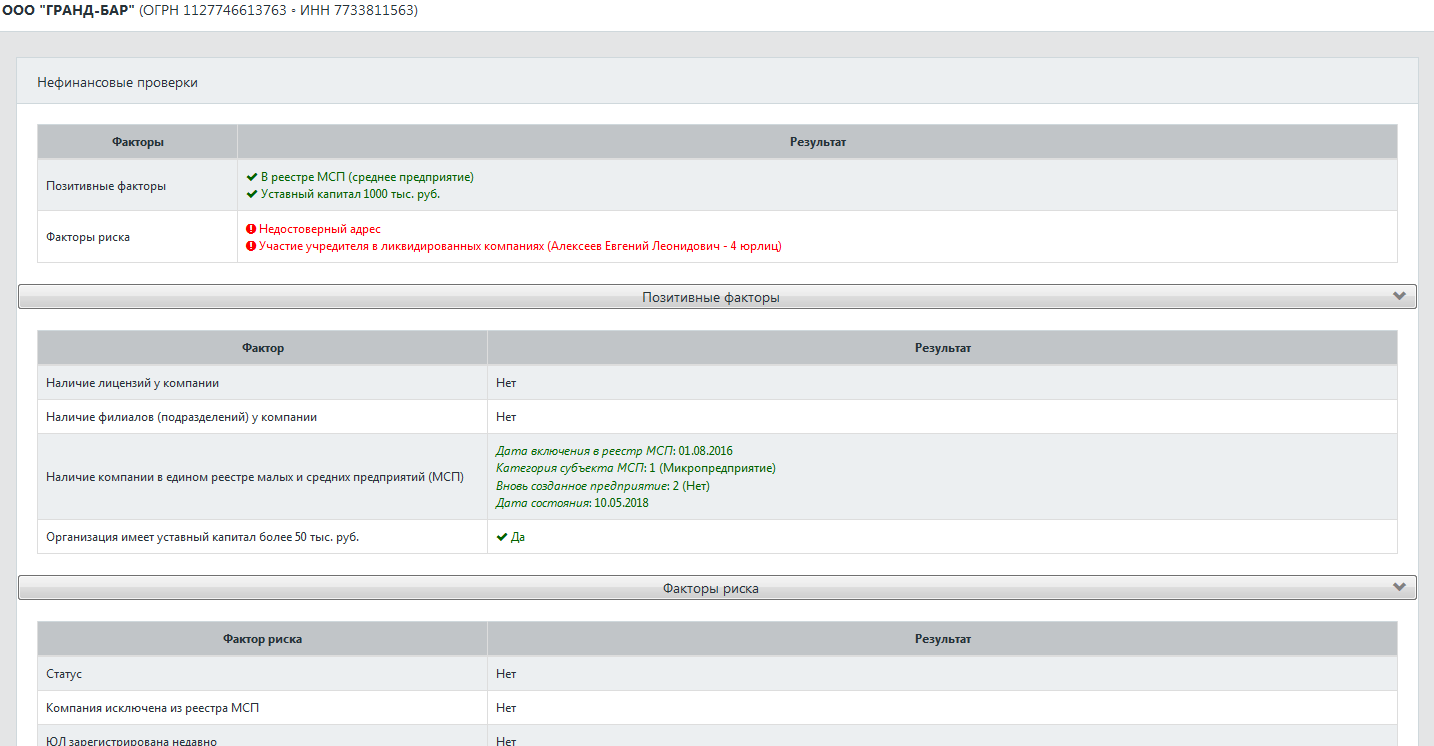
Task: Click the "Факторы" column header in the summary table
Action: coord(138,142)
